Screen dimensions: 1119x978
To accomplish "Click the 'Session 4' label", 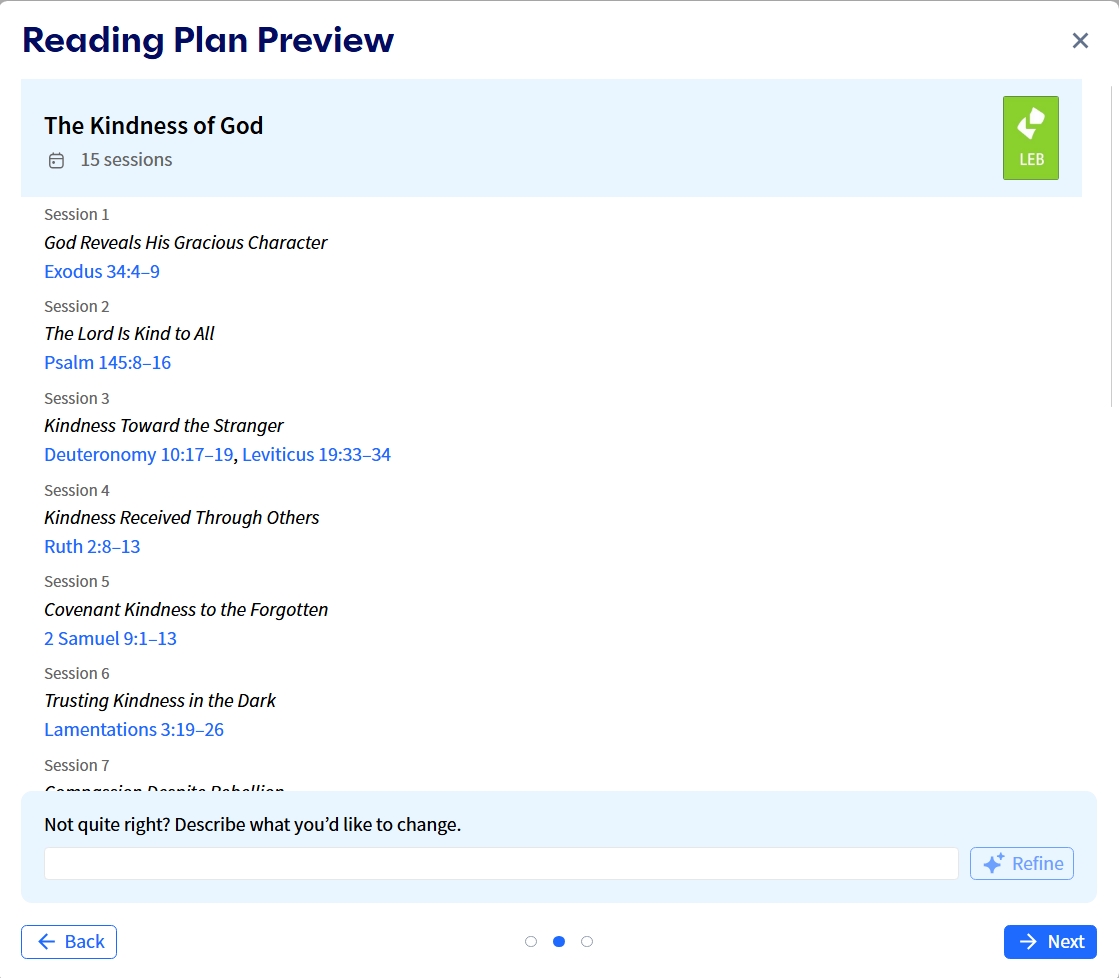I will (x=76, y=490).
